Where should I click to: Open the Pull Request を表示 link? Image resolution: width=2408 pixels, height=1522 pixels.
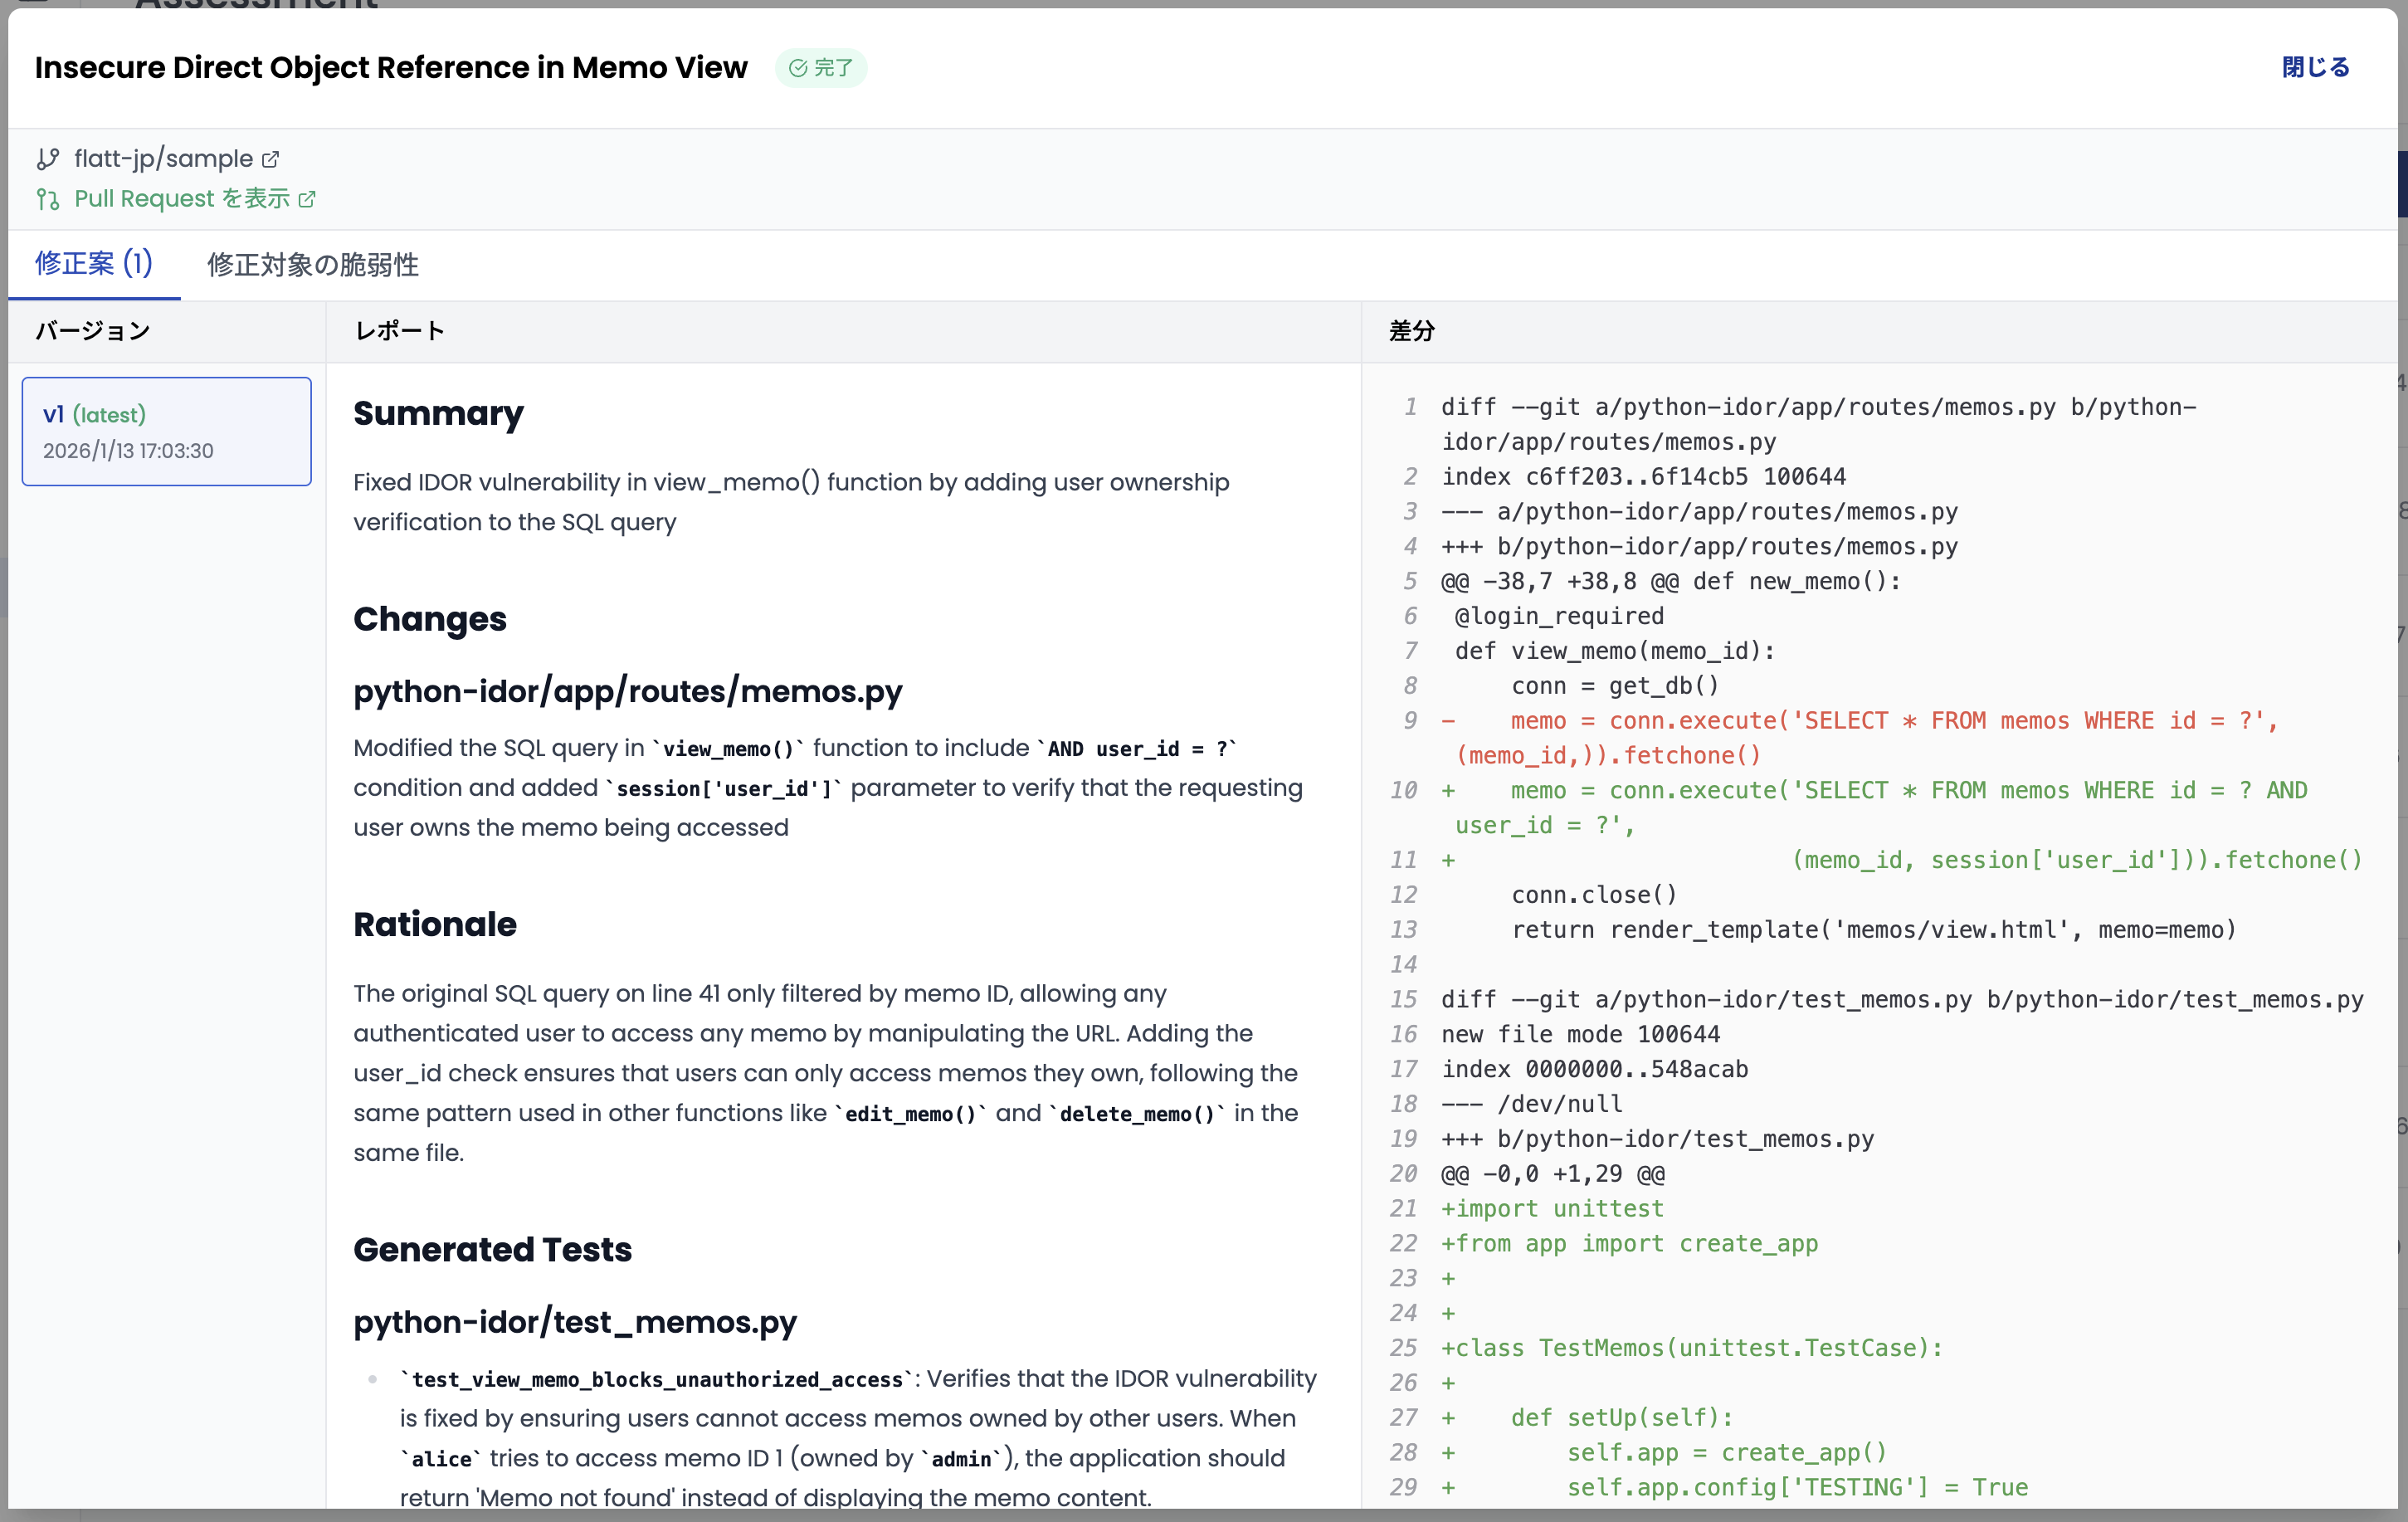coord(182,199)
